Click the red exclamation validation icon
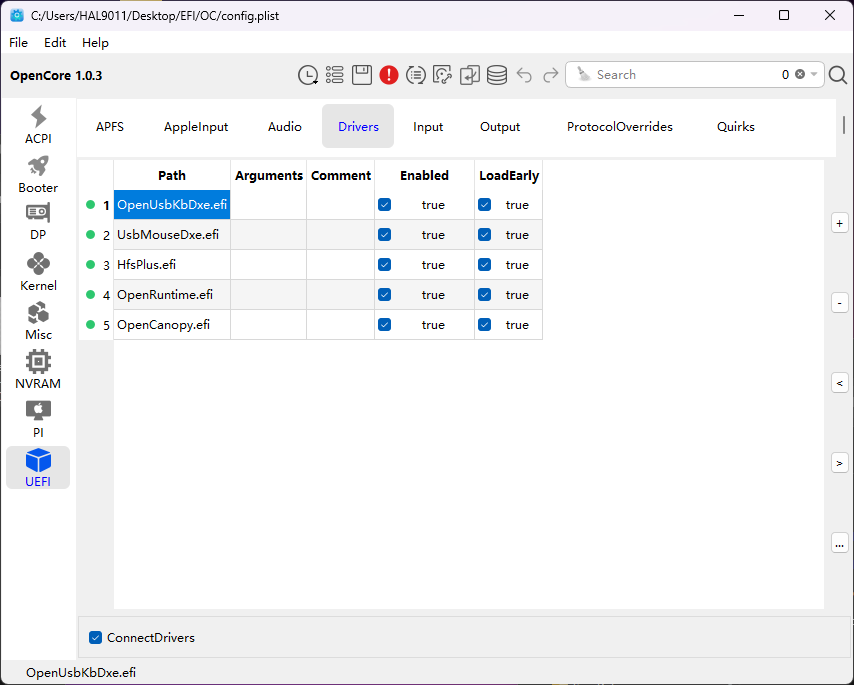 (389, 75)
